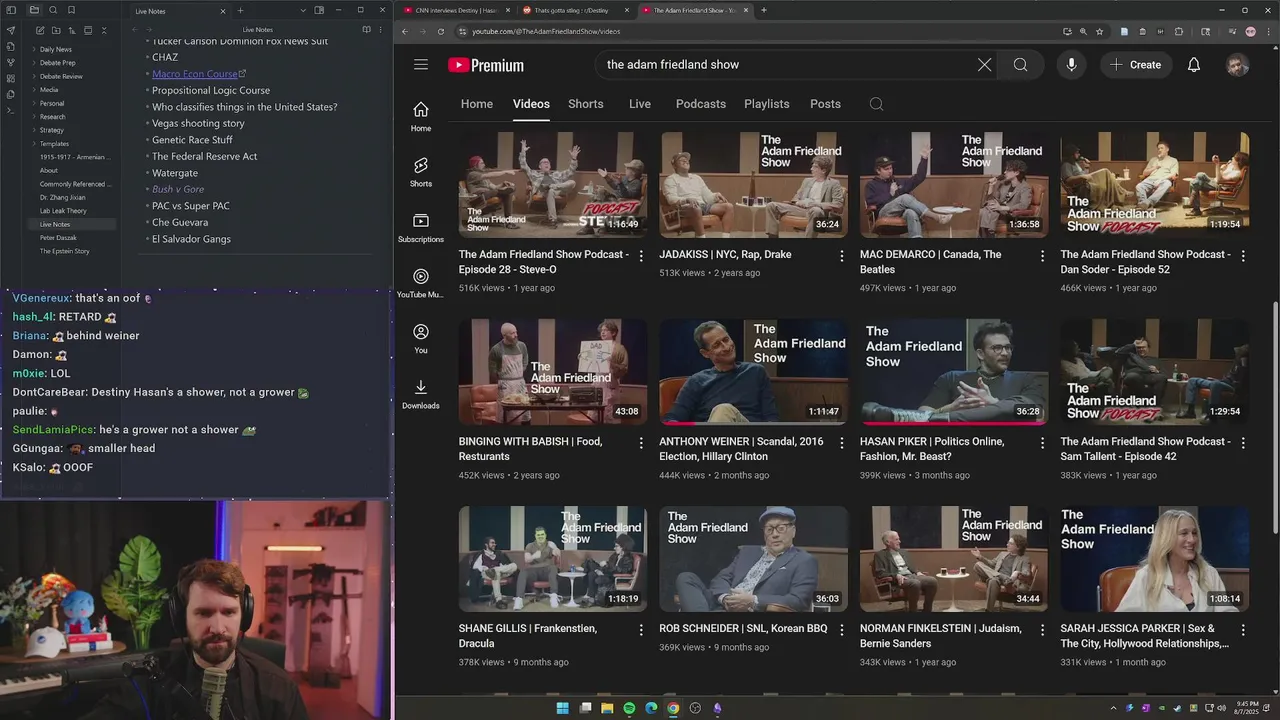1280x720 pixels.
Task: Open Obsidian tab list dropdown arrow
Action: coord(302,10)
